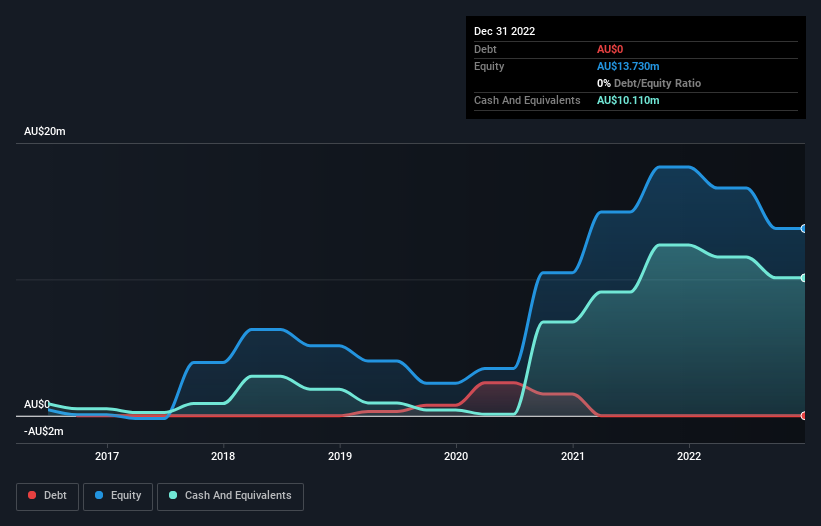Click the AU$13.730m equity value
821x526 pixels.
[x=628, y=66]
